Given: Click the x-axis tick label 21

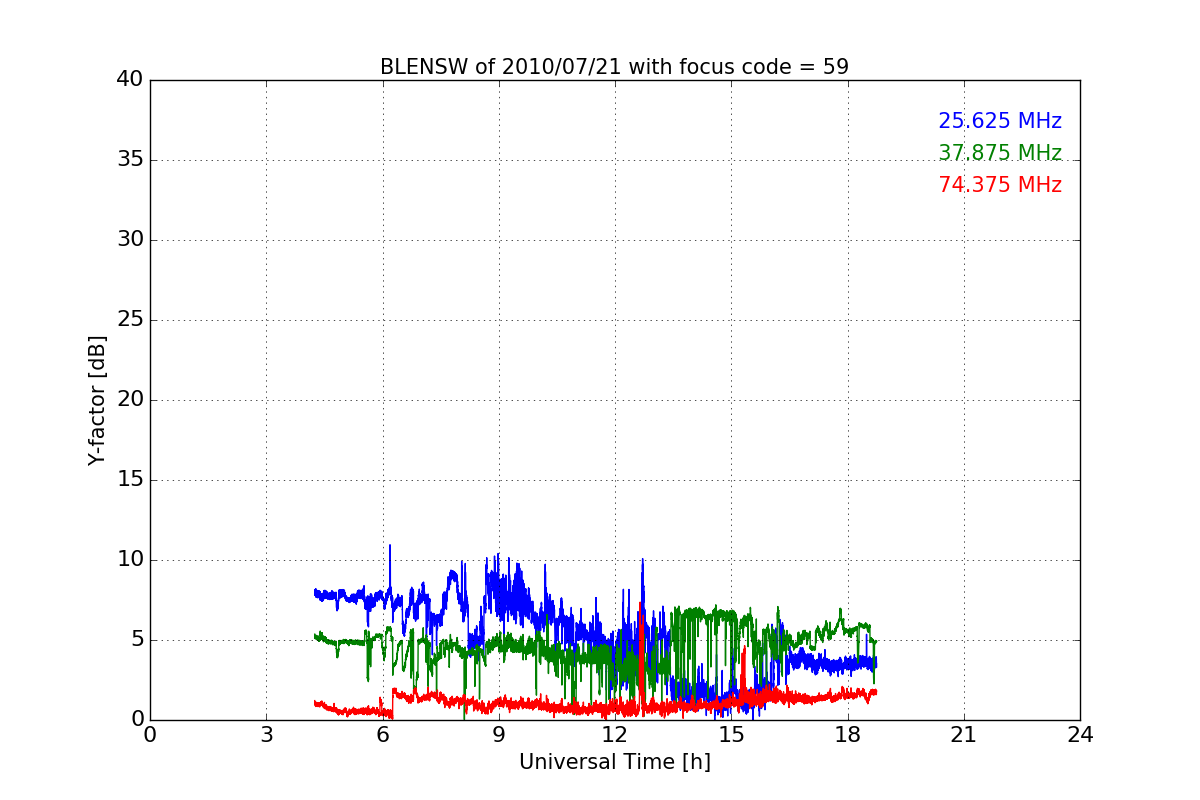Looking at the screenshot, I should coord(964,735).
